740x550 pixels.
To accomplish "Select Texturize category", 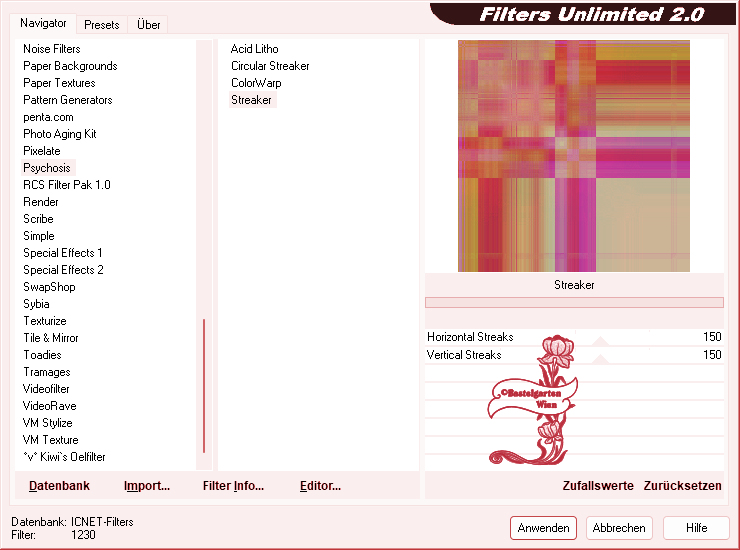I will pos(45,321).
